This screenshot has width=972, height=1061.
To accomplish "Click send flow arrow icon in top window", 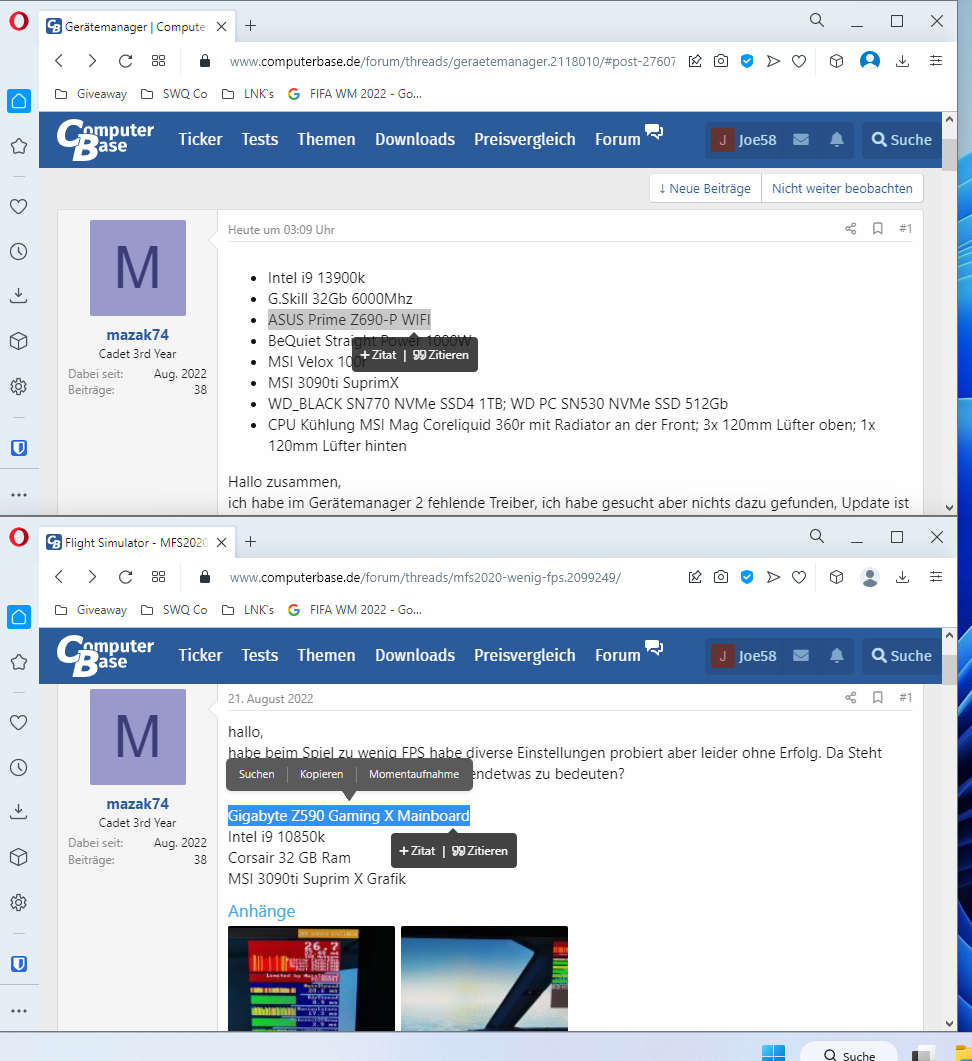I will (773, 61).
